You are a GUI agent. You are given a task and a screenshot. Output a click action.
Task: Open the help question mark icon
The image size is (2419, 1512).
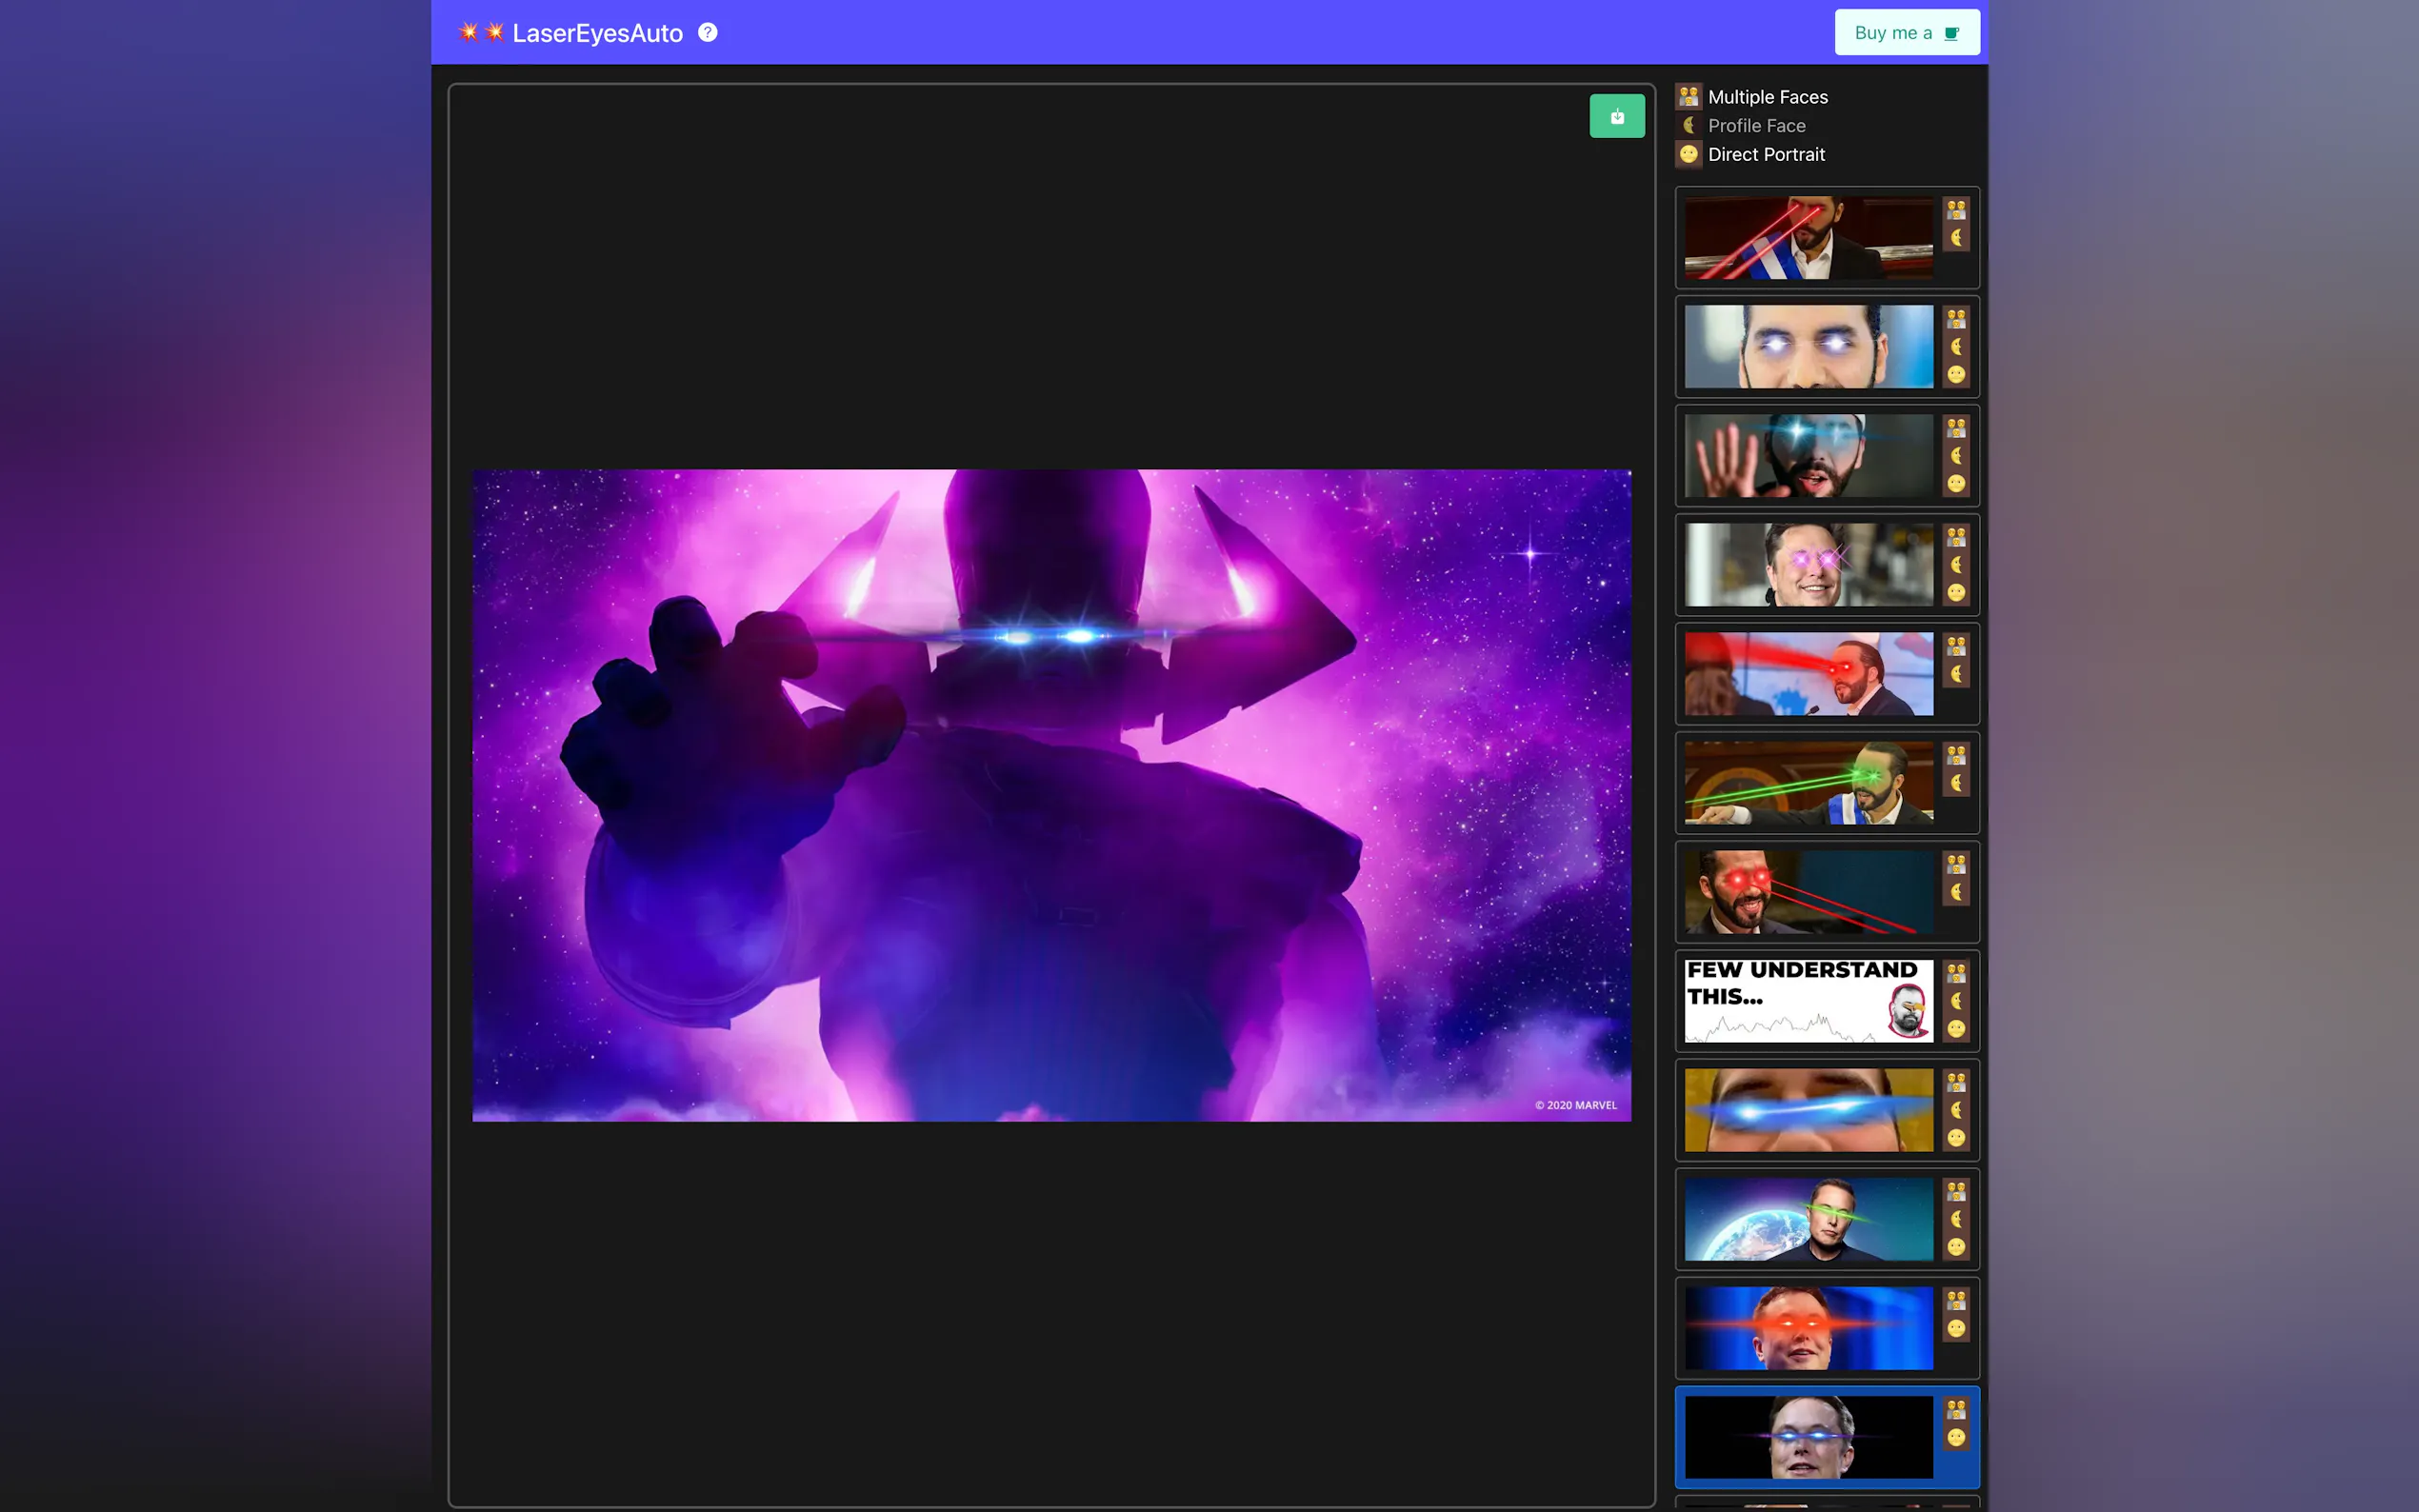pos(707,33)
